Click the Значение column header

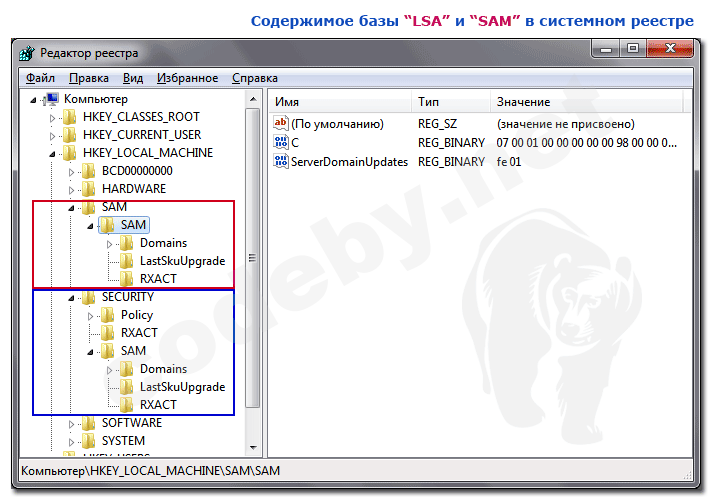pyautogui.click(x=587, y=102)
